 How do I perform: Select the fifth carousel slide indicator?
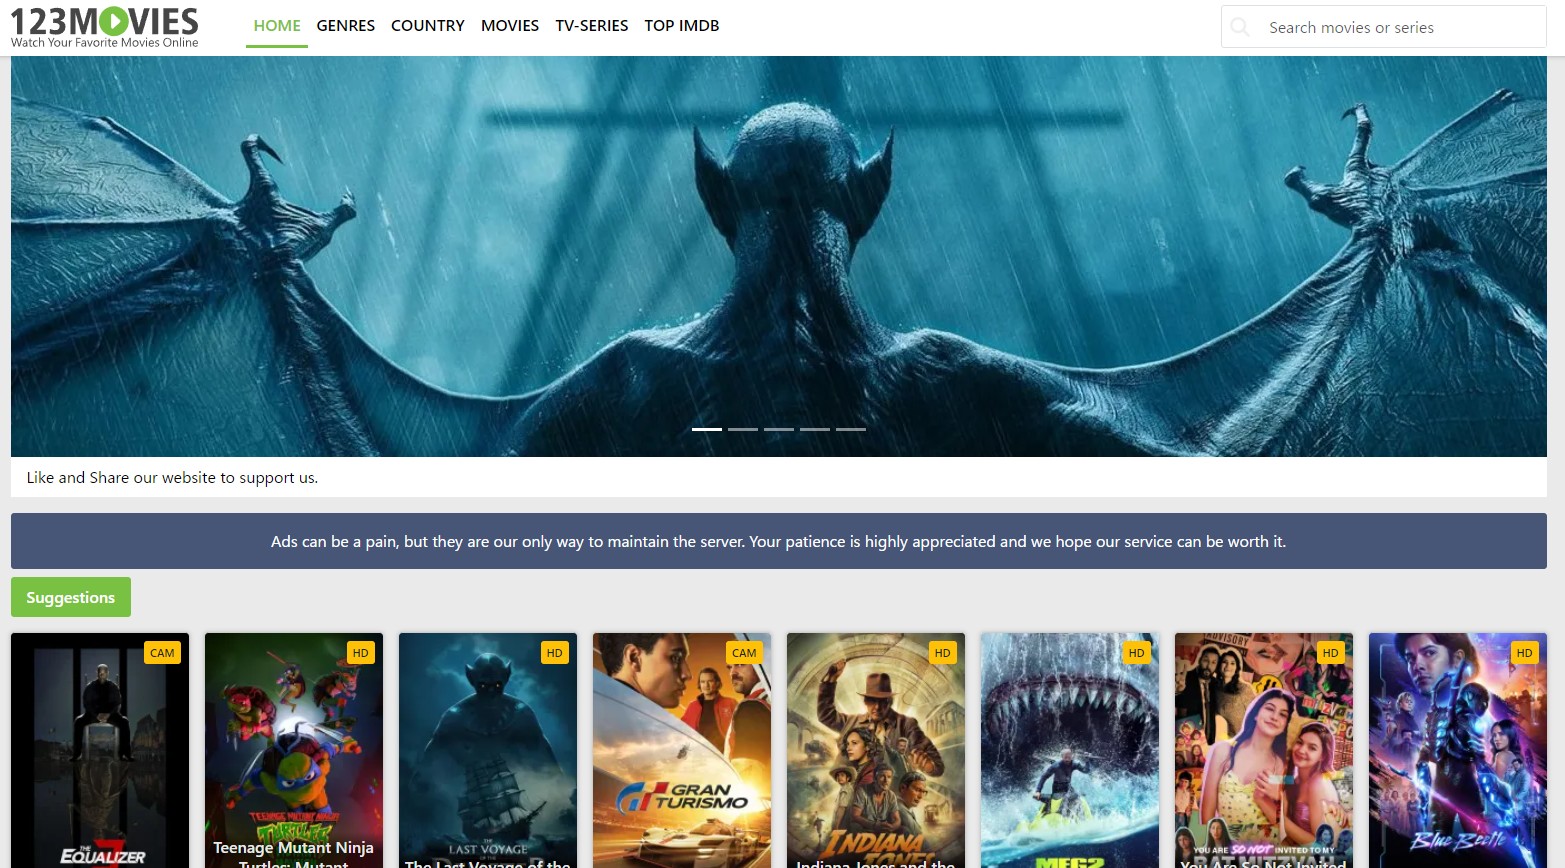[851, 429]
